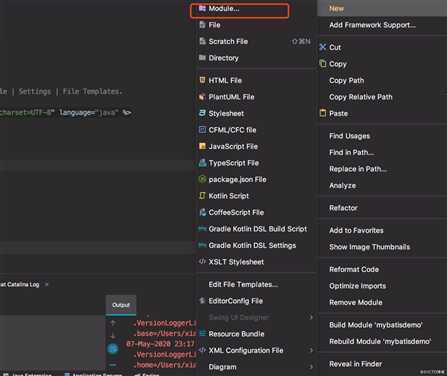Expand the Diagram submenu arrow
This screenshot has width=447, height=376.
pyautogui.click(x=311, y=367)
